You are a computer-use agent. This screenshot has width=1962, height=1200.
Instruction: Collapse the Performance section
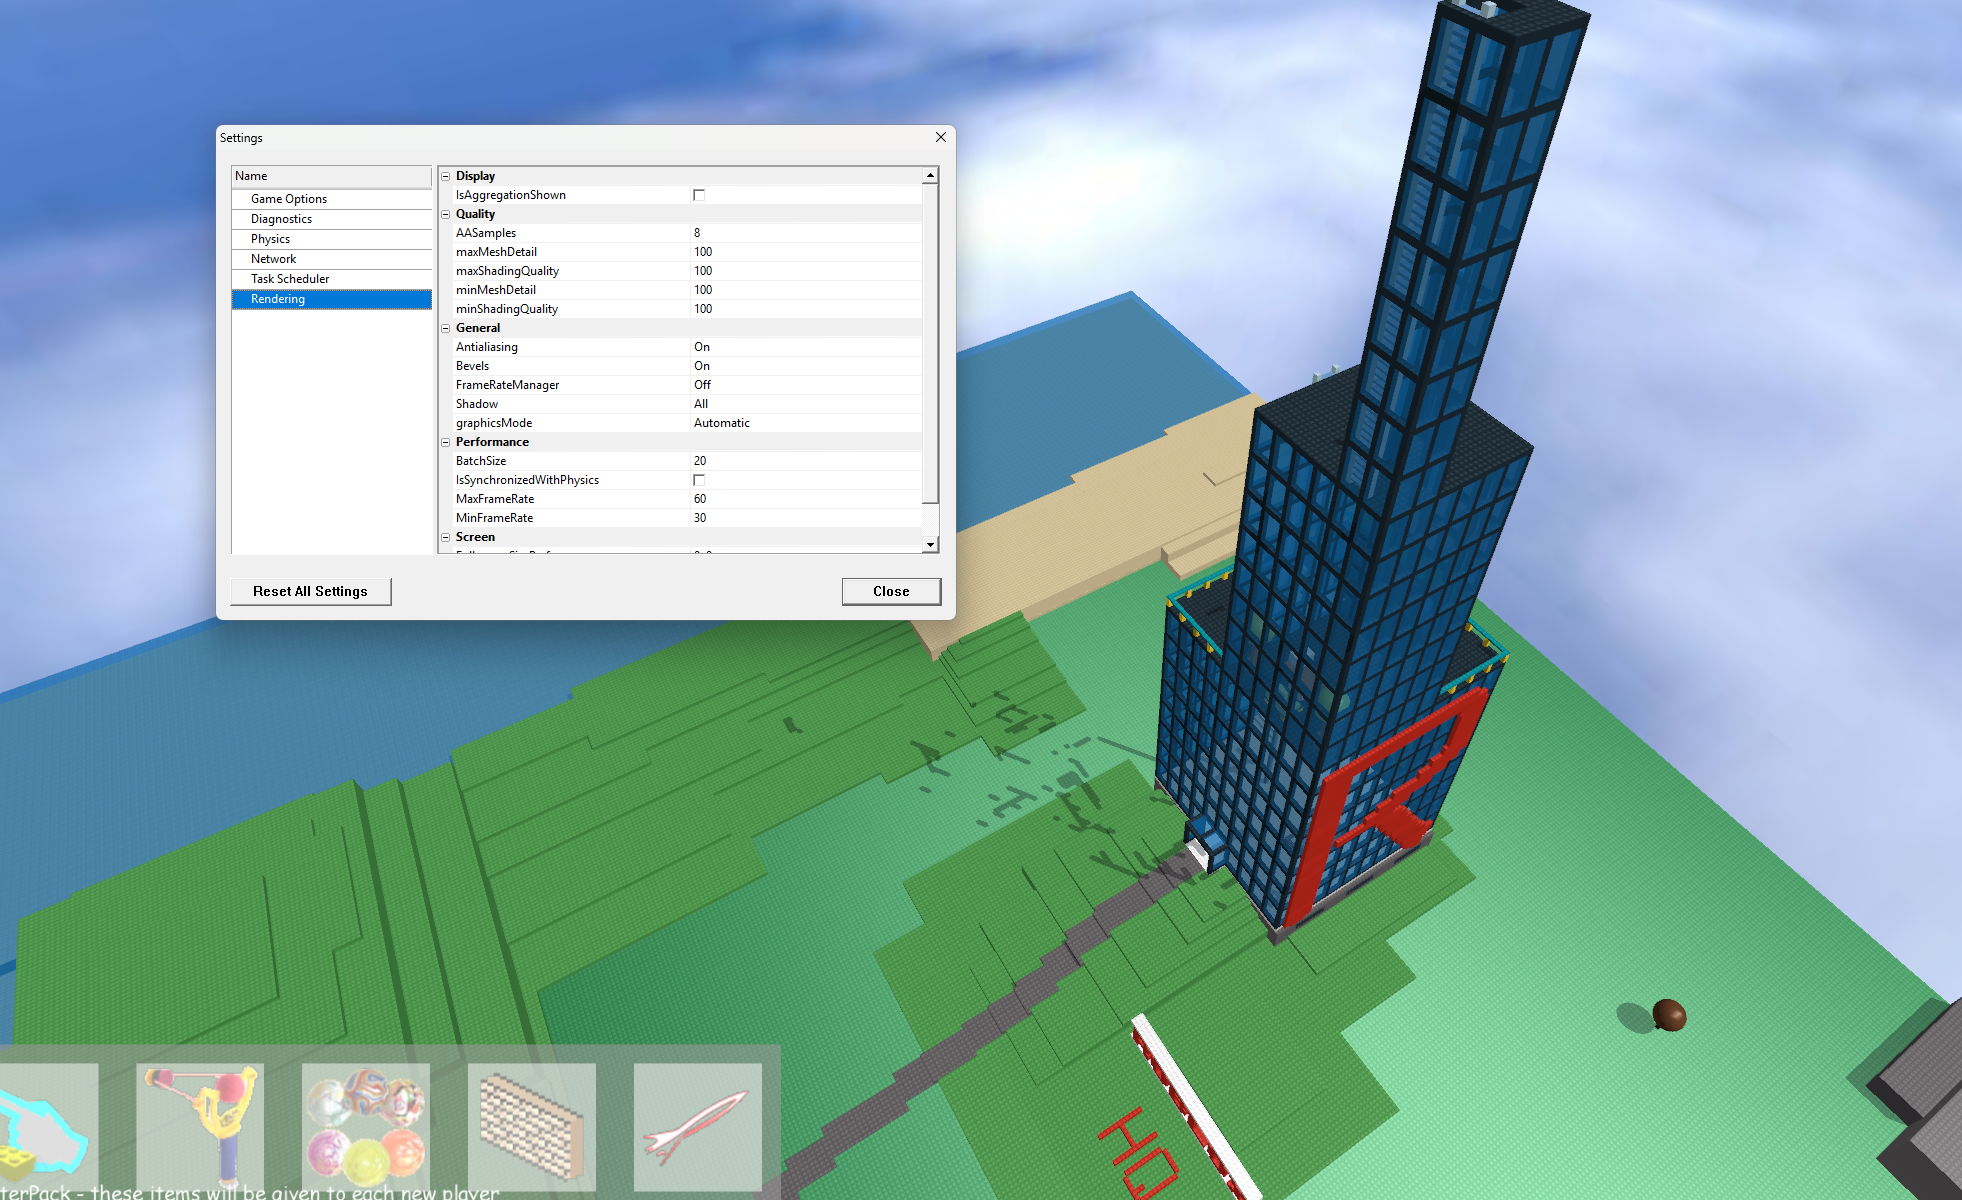click(446, 442)
